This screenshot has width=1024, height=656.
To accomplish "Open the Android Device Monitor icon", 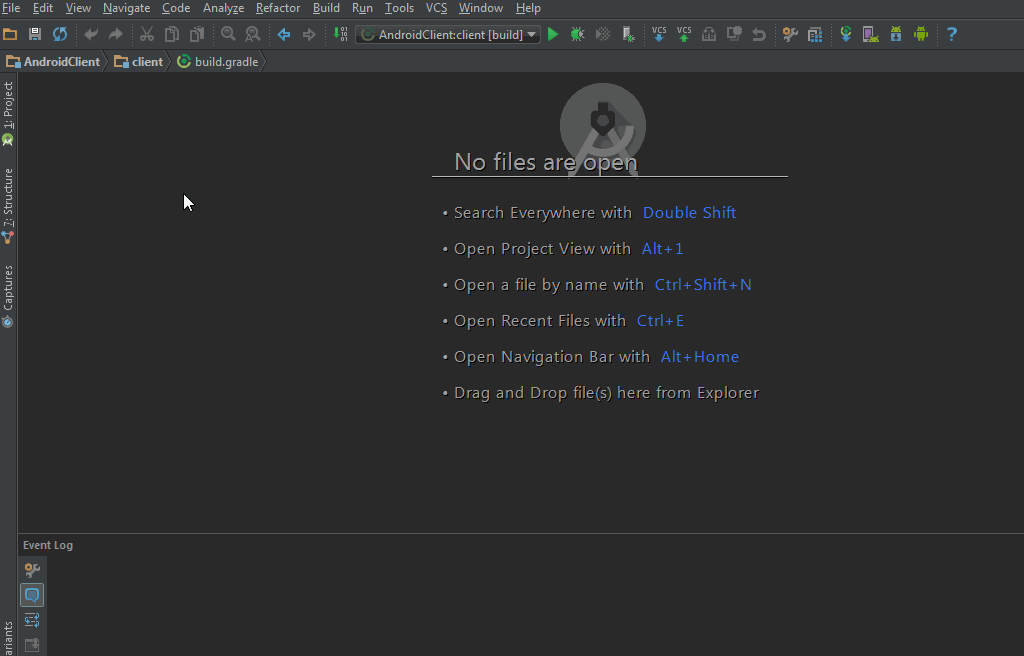I will click(x=921, y=34).
